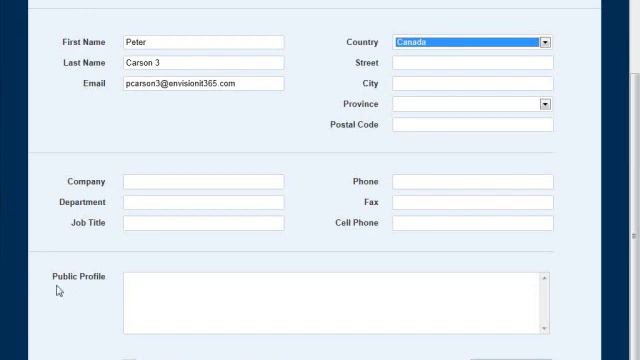Image resolution: width=640 pixels, height=360 pixels.
Task: Click the Public Profile label
Action: [x=79, y=277]
